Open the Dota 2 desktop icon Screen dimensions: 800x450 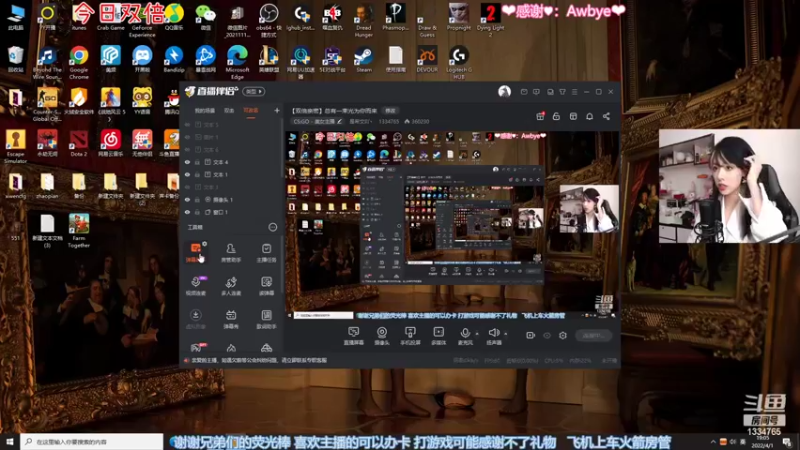79,143
